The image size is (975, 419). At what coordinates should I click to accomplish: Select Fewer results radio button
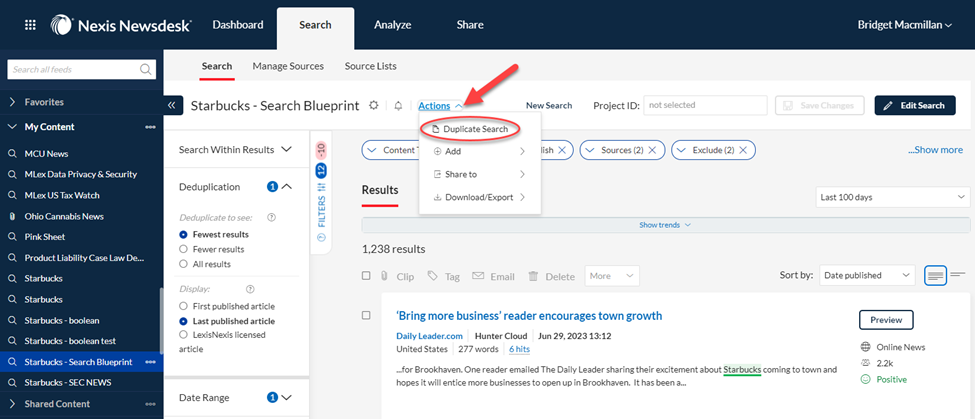pyautogui.click(x=183, y=249)
